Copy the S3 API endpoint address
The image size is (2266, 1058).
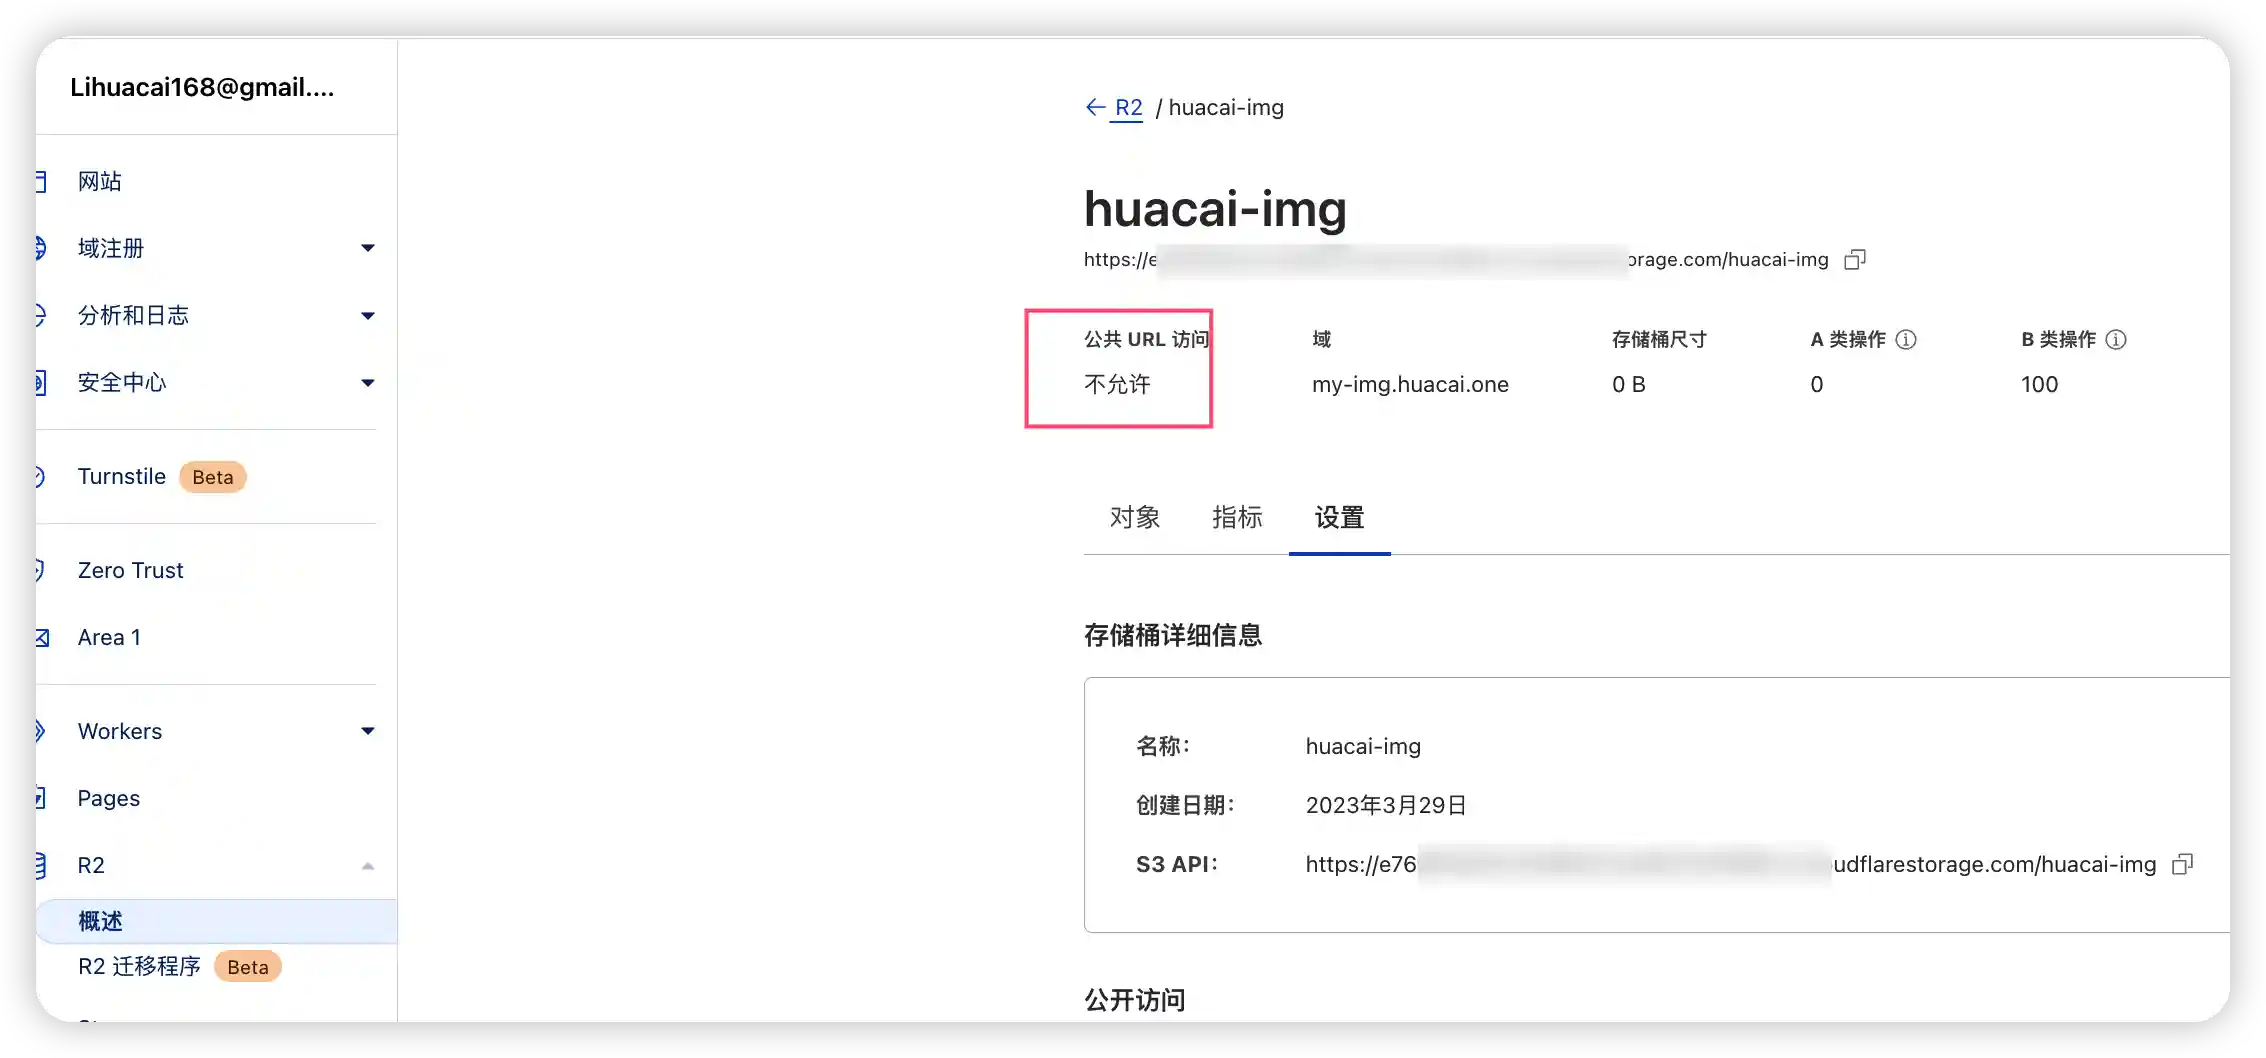coord(2183,864)
